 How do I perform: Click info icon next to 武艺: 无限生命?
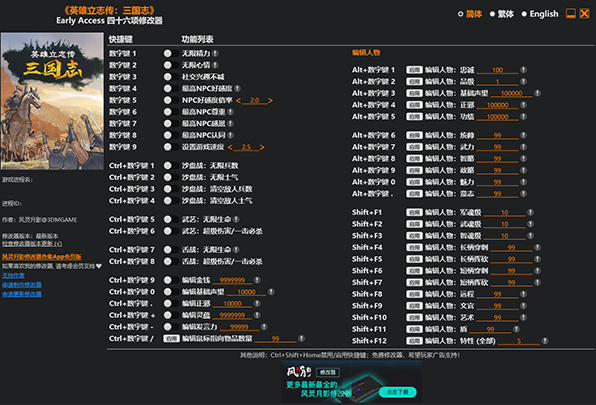click(236, 219)
